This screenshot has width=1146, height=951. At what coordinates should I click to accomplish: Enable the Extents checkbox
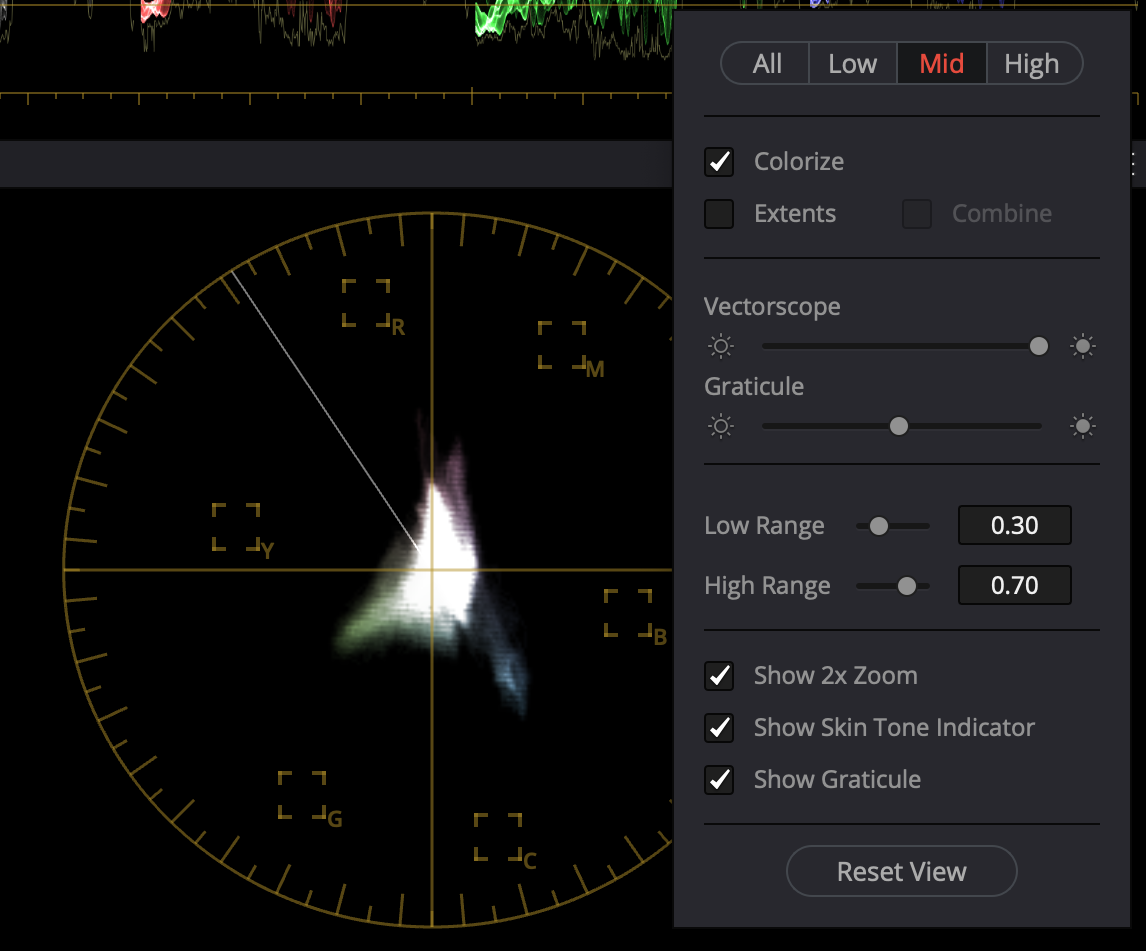coord(719,213)
